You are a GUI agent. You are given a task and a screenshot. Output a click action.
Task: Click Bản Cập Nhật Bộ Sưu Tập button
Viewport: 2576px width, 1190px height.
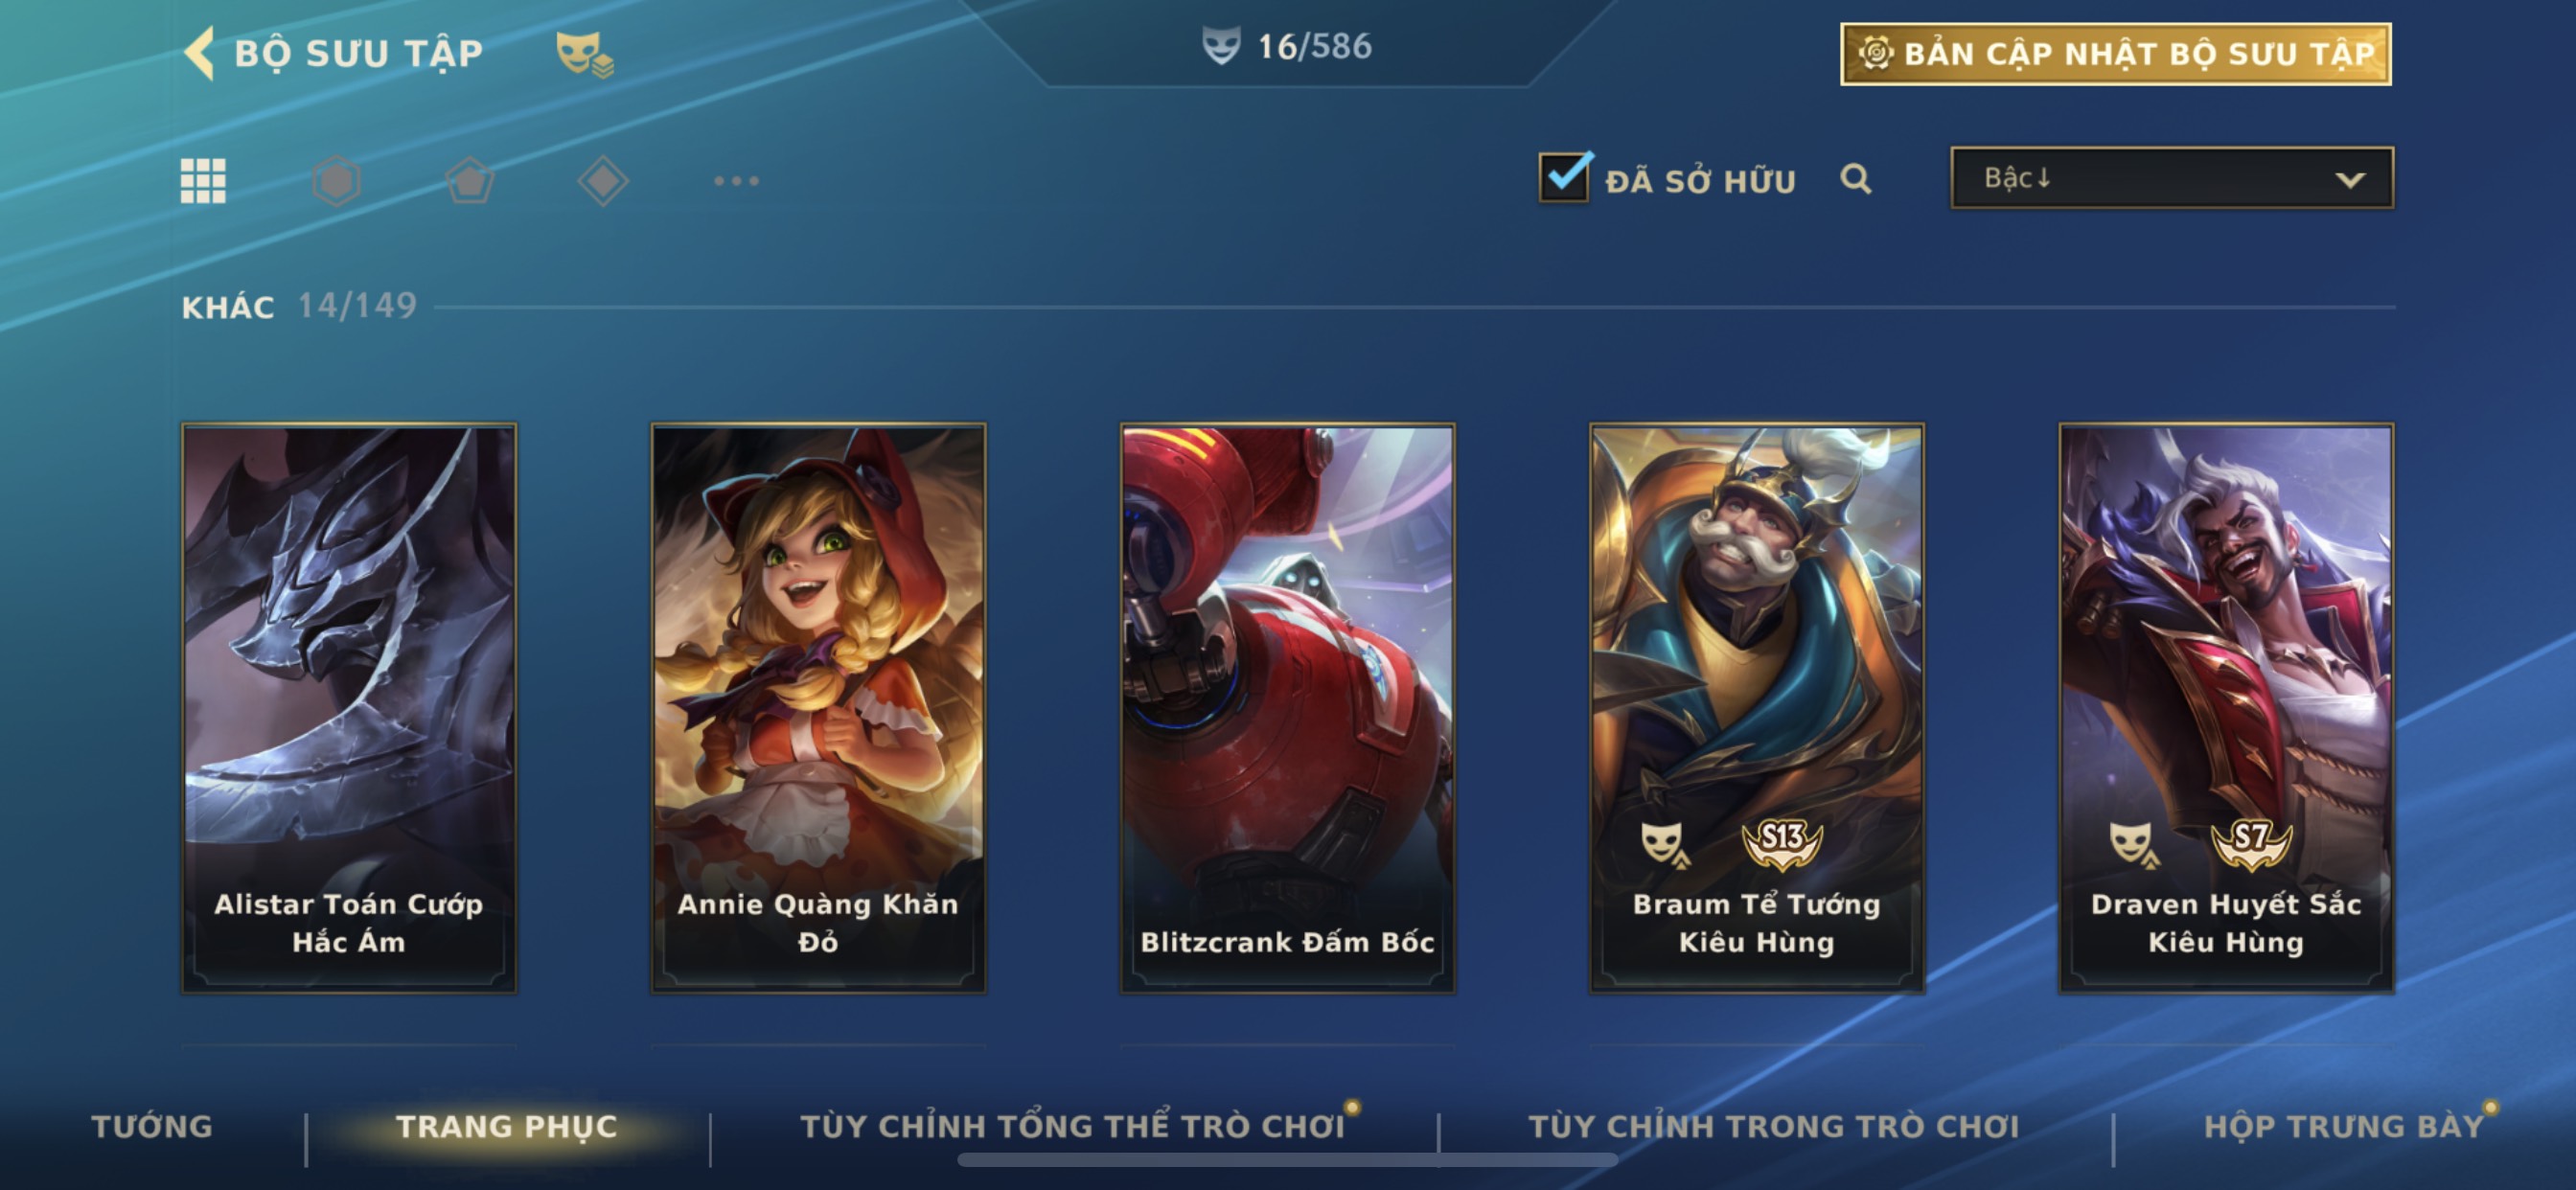(2116, 54)
